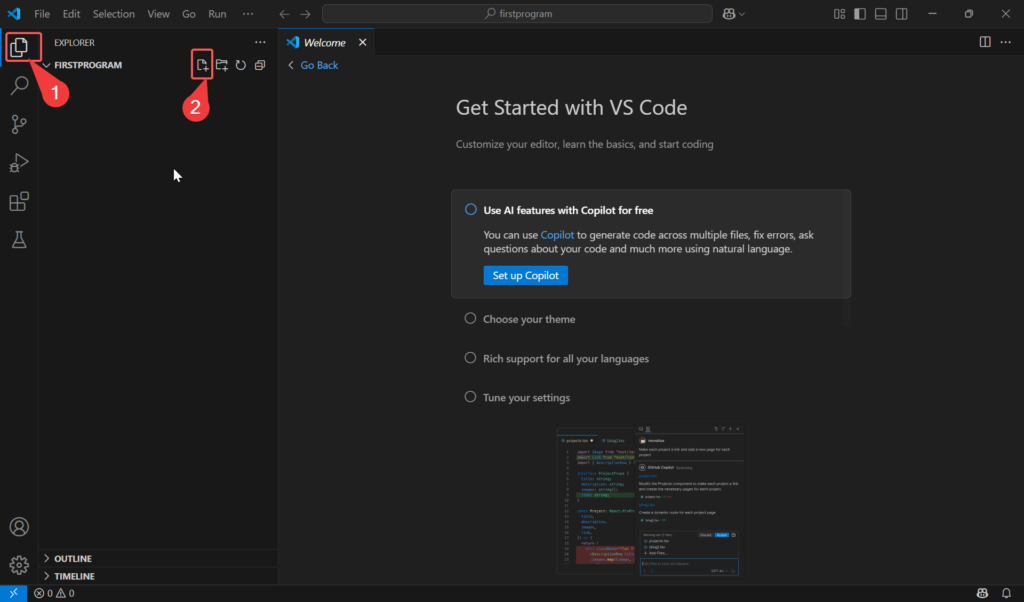Viewport: 1024px width, 602px height.
Task: Toggle the primary side bar
Action: click(860, 14)
